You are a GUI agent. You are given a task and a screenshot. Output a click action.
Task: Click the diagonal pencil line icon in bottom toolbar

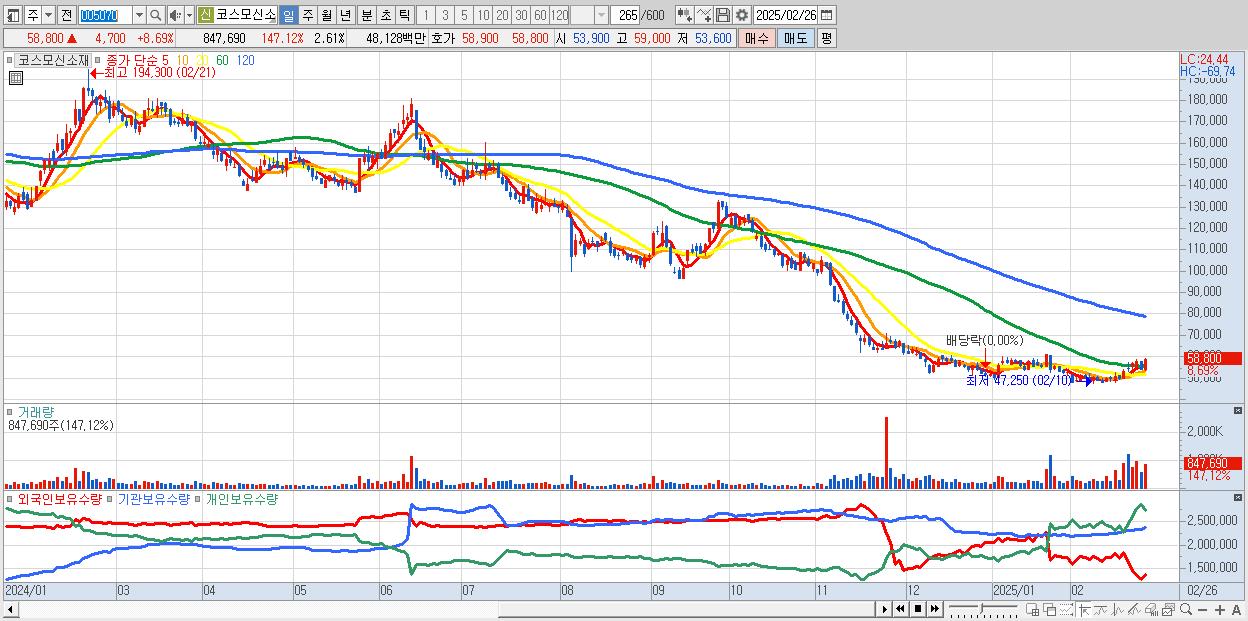1134,609
